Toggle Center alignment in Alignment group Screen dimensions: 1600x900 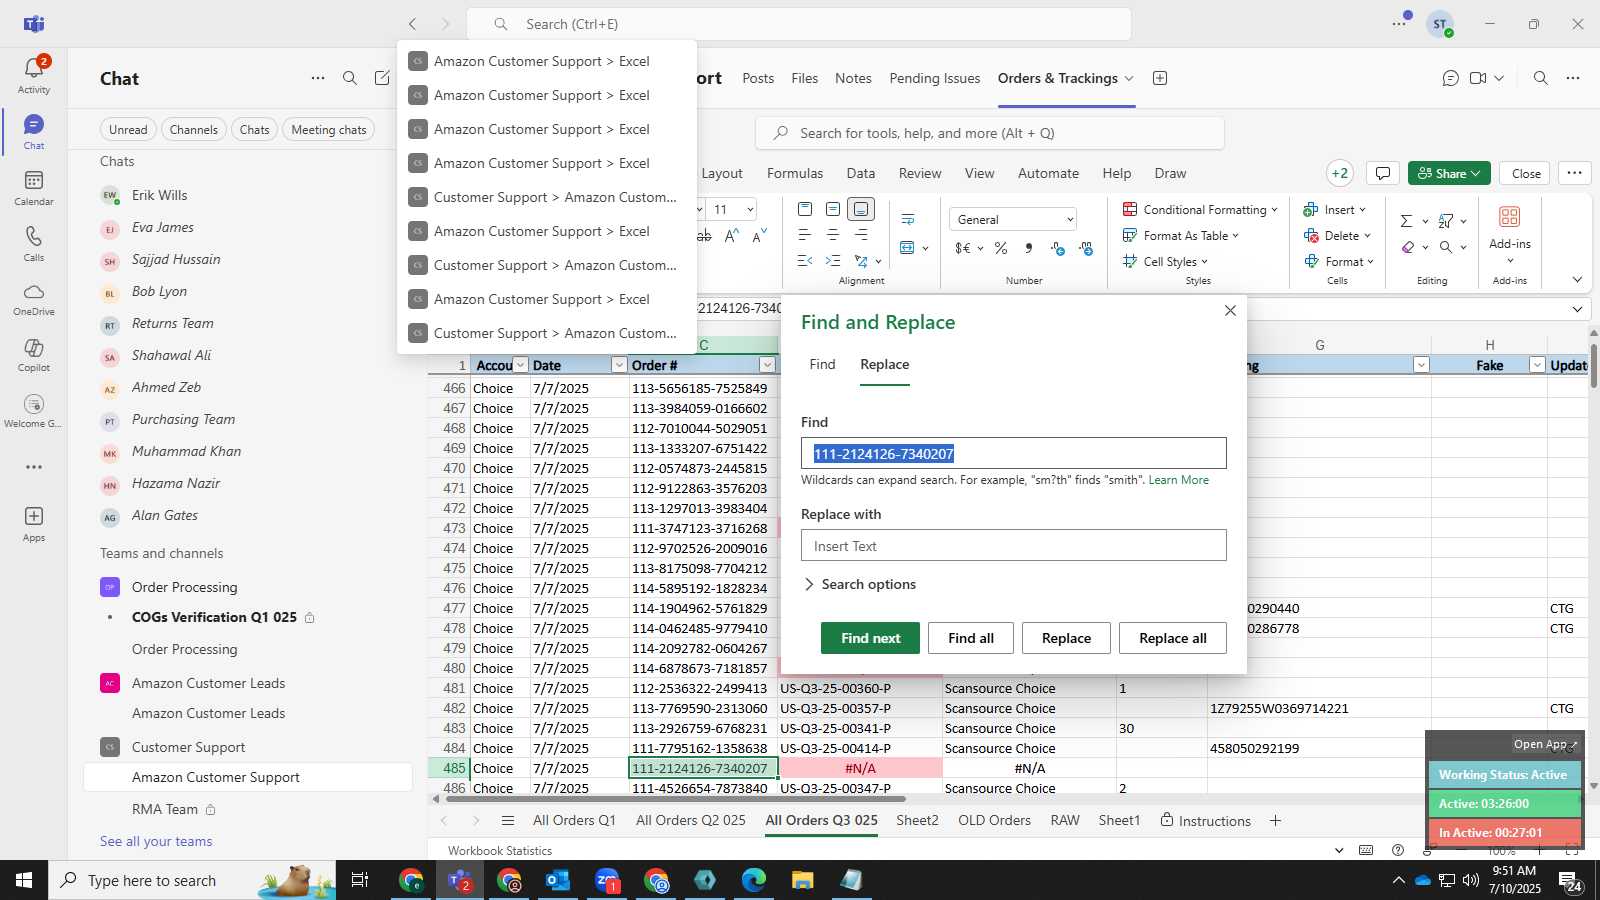point(833,235)
